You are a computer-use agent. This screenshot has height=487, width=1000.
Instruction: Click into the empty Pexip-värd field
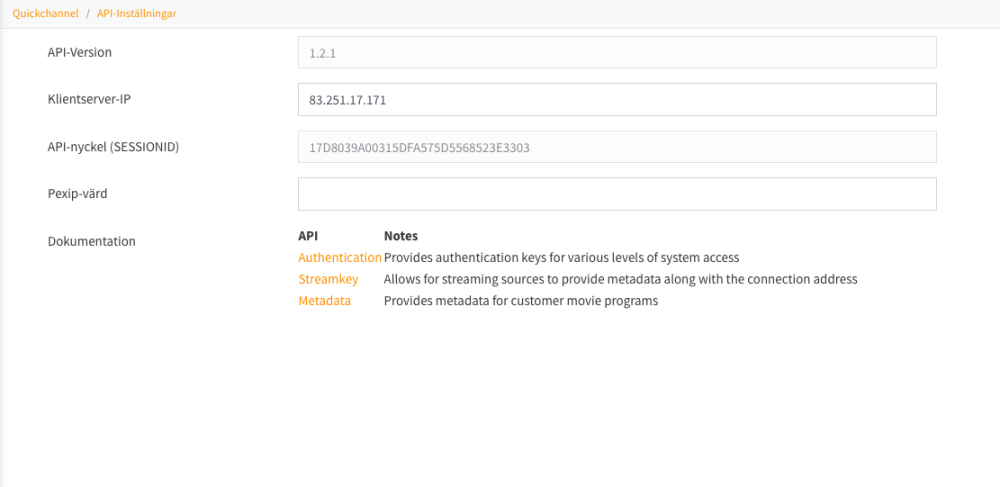(x=616, y=194)
